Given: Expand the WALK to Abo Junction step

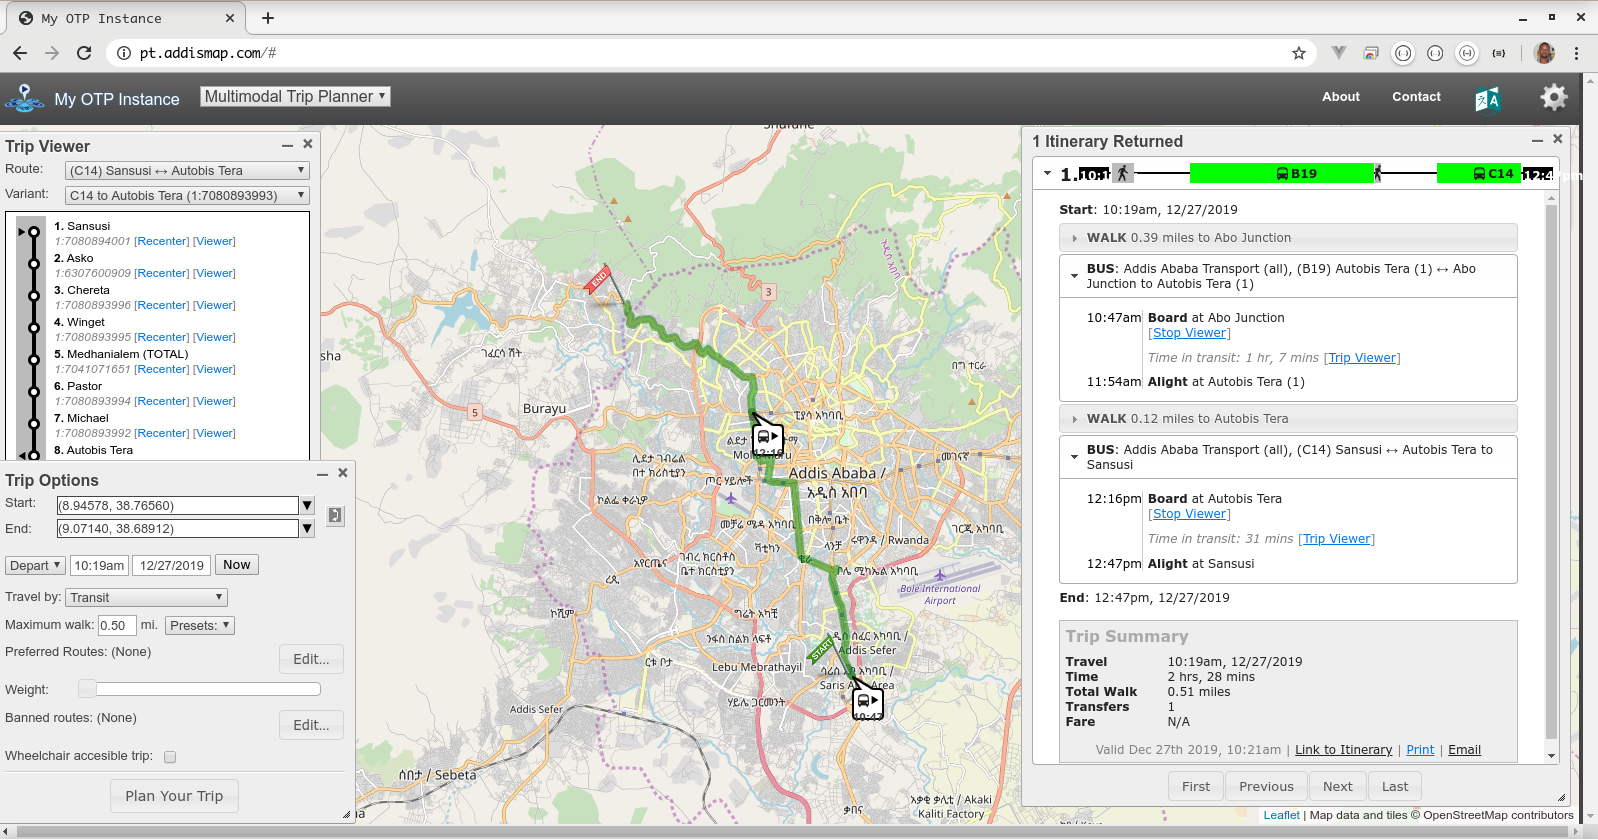Looking at the screenshot, I should pyautogui.click(x=1288, y=238).
